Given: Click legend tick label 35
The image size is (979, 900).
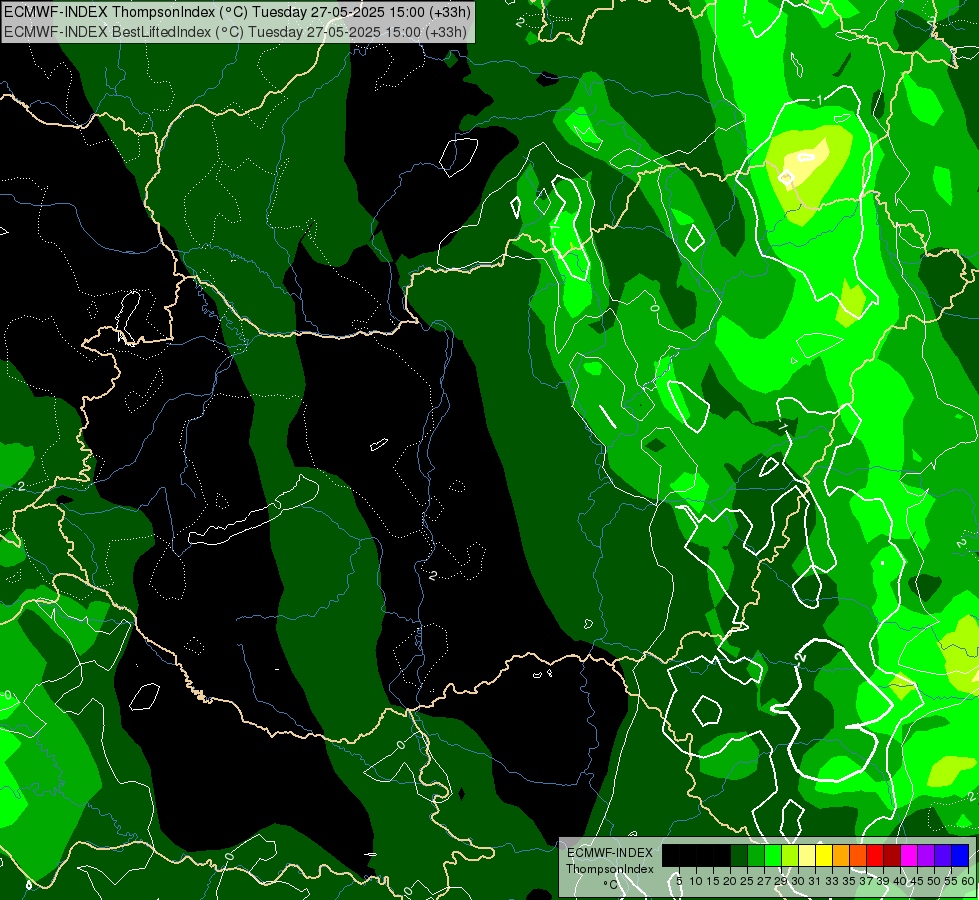Looking at the screenshot, I should tap(849, 881).
